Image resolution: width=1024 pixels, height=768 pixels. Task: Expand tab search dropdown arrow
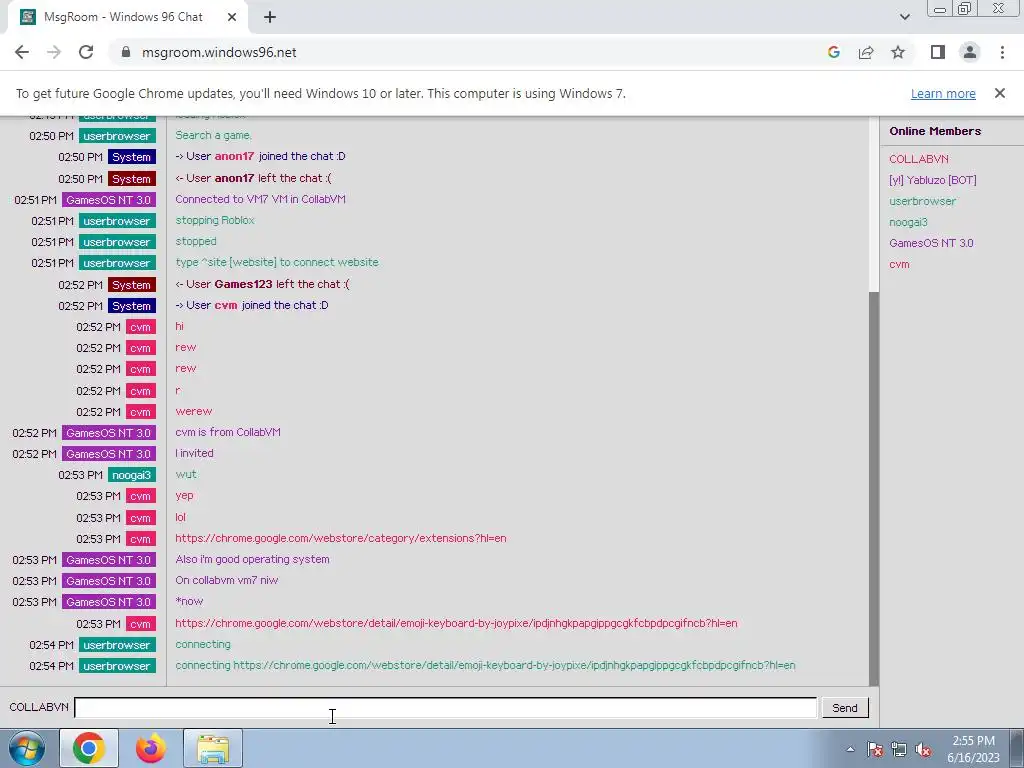point(904,17)
